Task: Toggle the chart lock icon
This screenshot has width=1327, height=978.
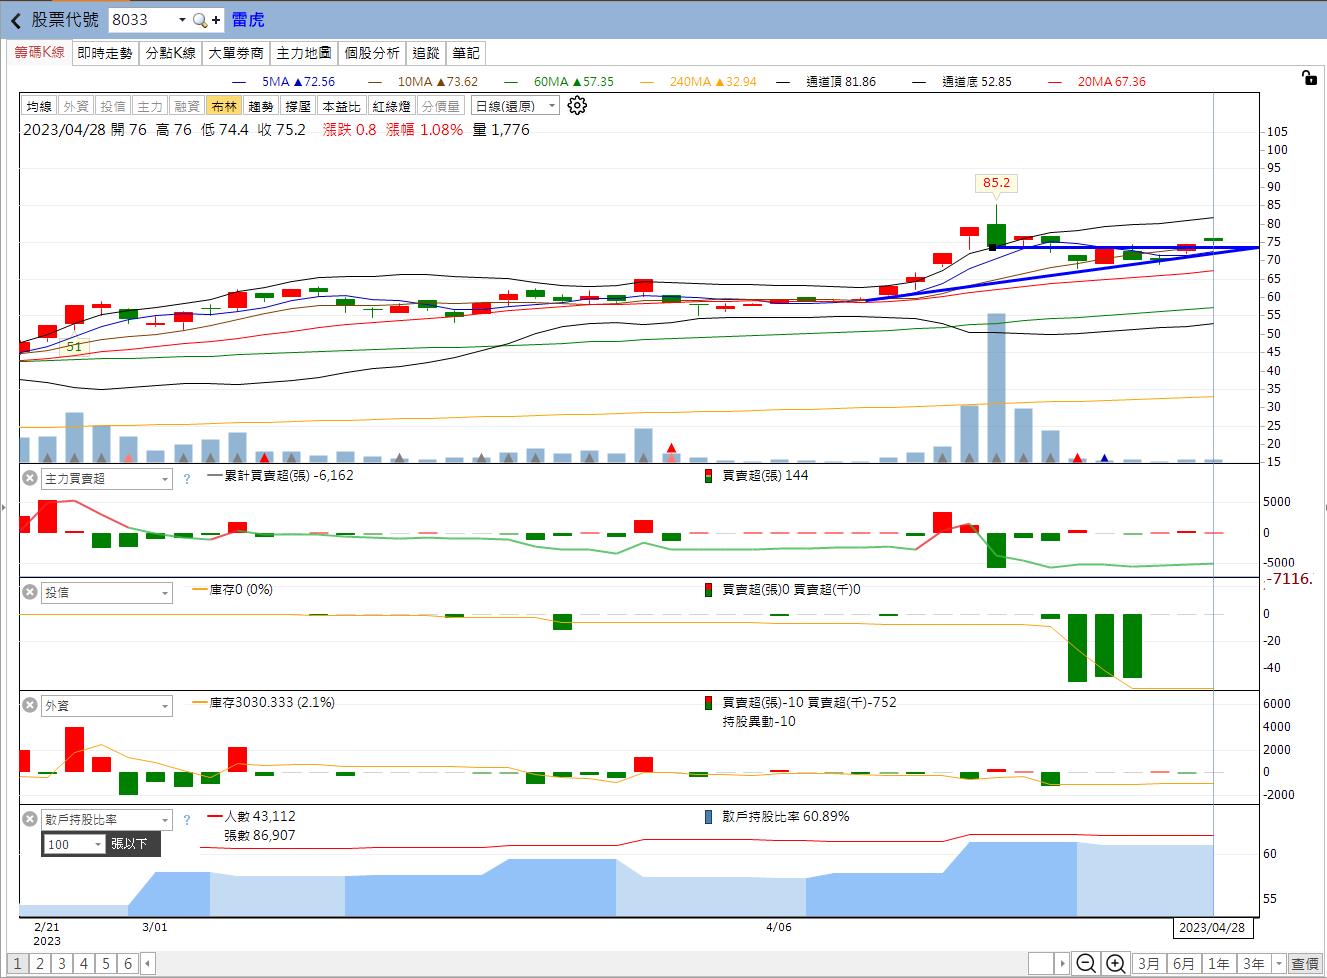Action: (1310, 77)
